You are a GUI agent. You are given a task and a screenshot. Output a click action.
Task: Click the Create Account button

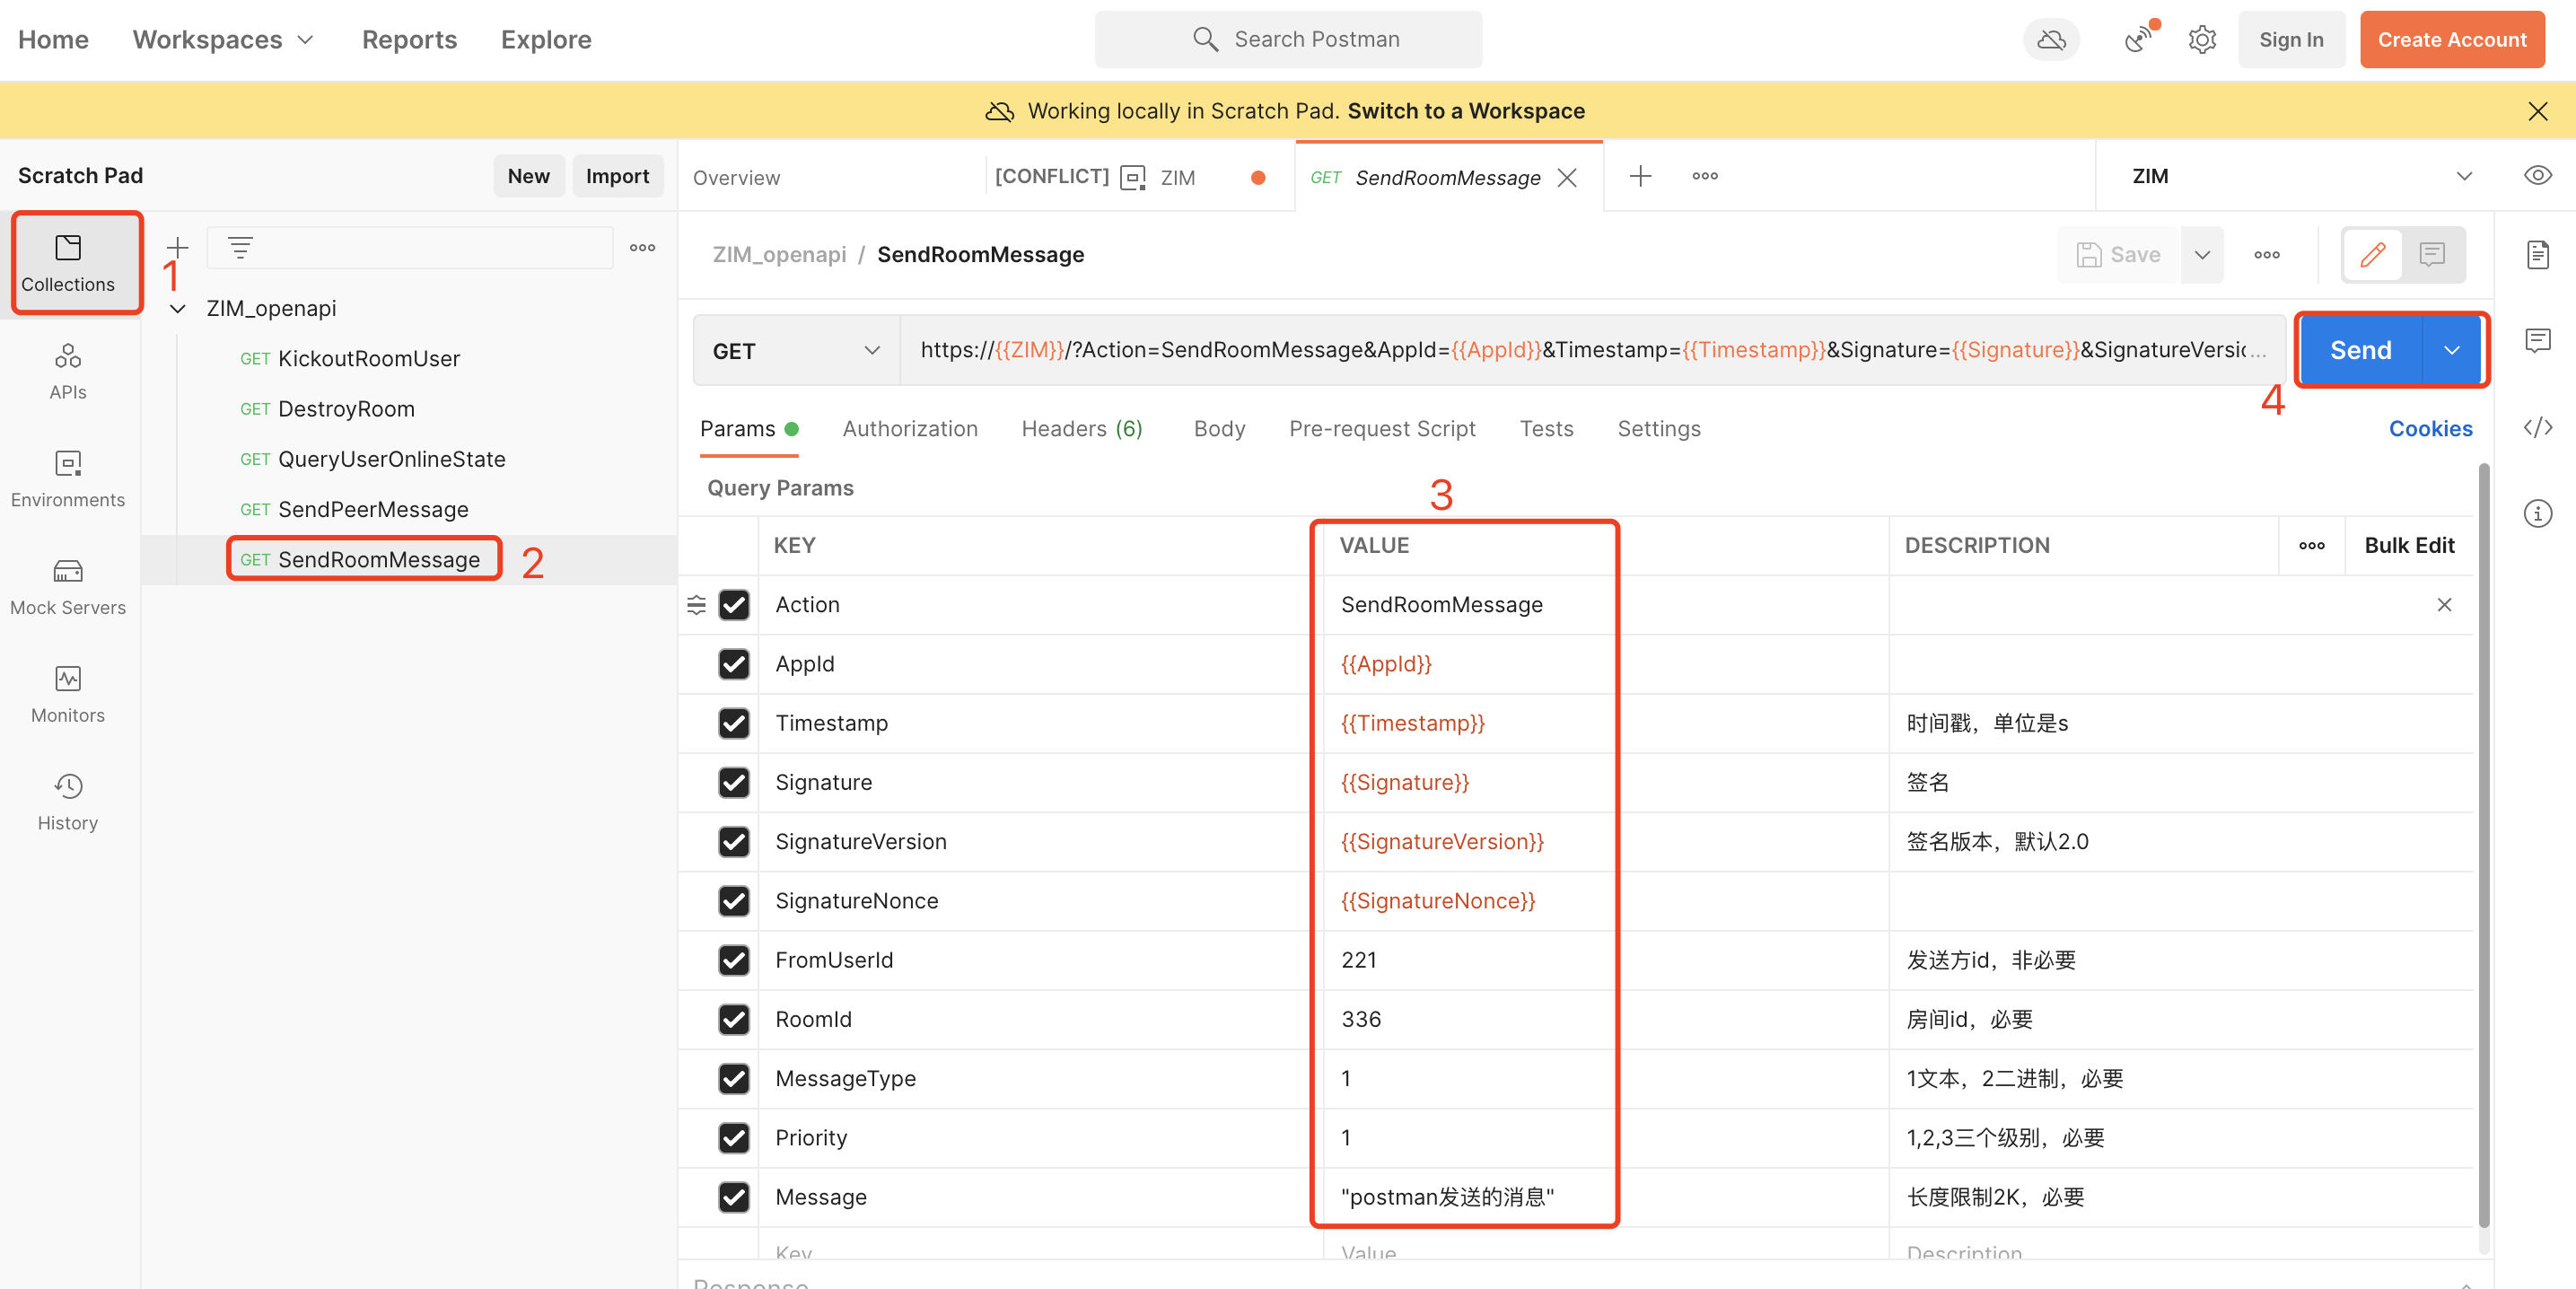coord(2451,40)
